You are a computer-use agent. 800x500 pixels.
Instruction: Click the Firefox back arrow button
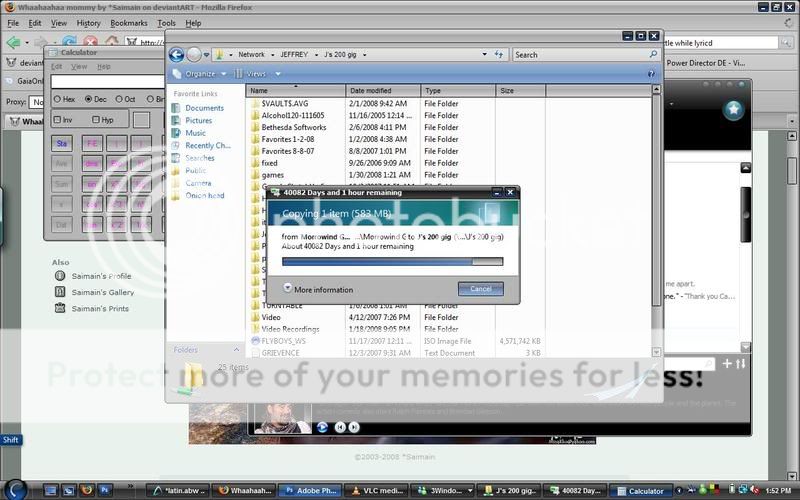coord(13,42)
